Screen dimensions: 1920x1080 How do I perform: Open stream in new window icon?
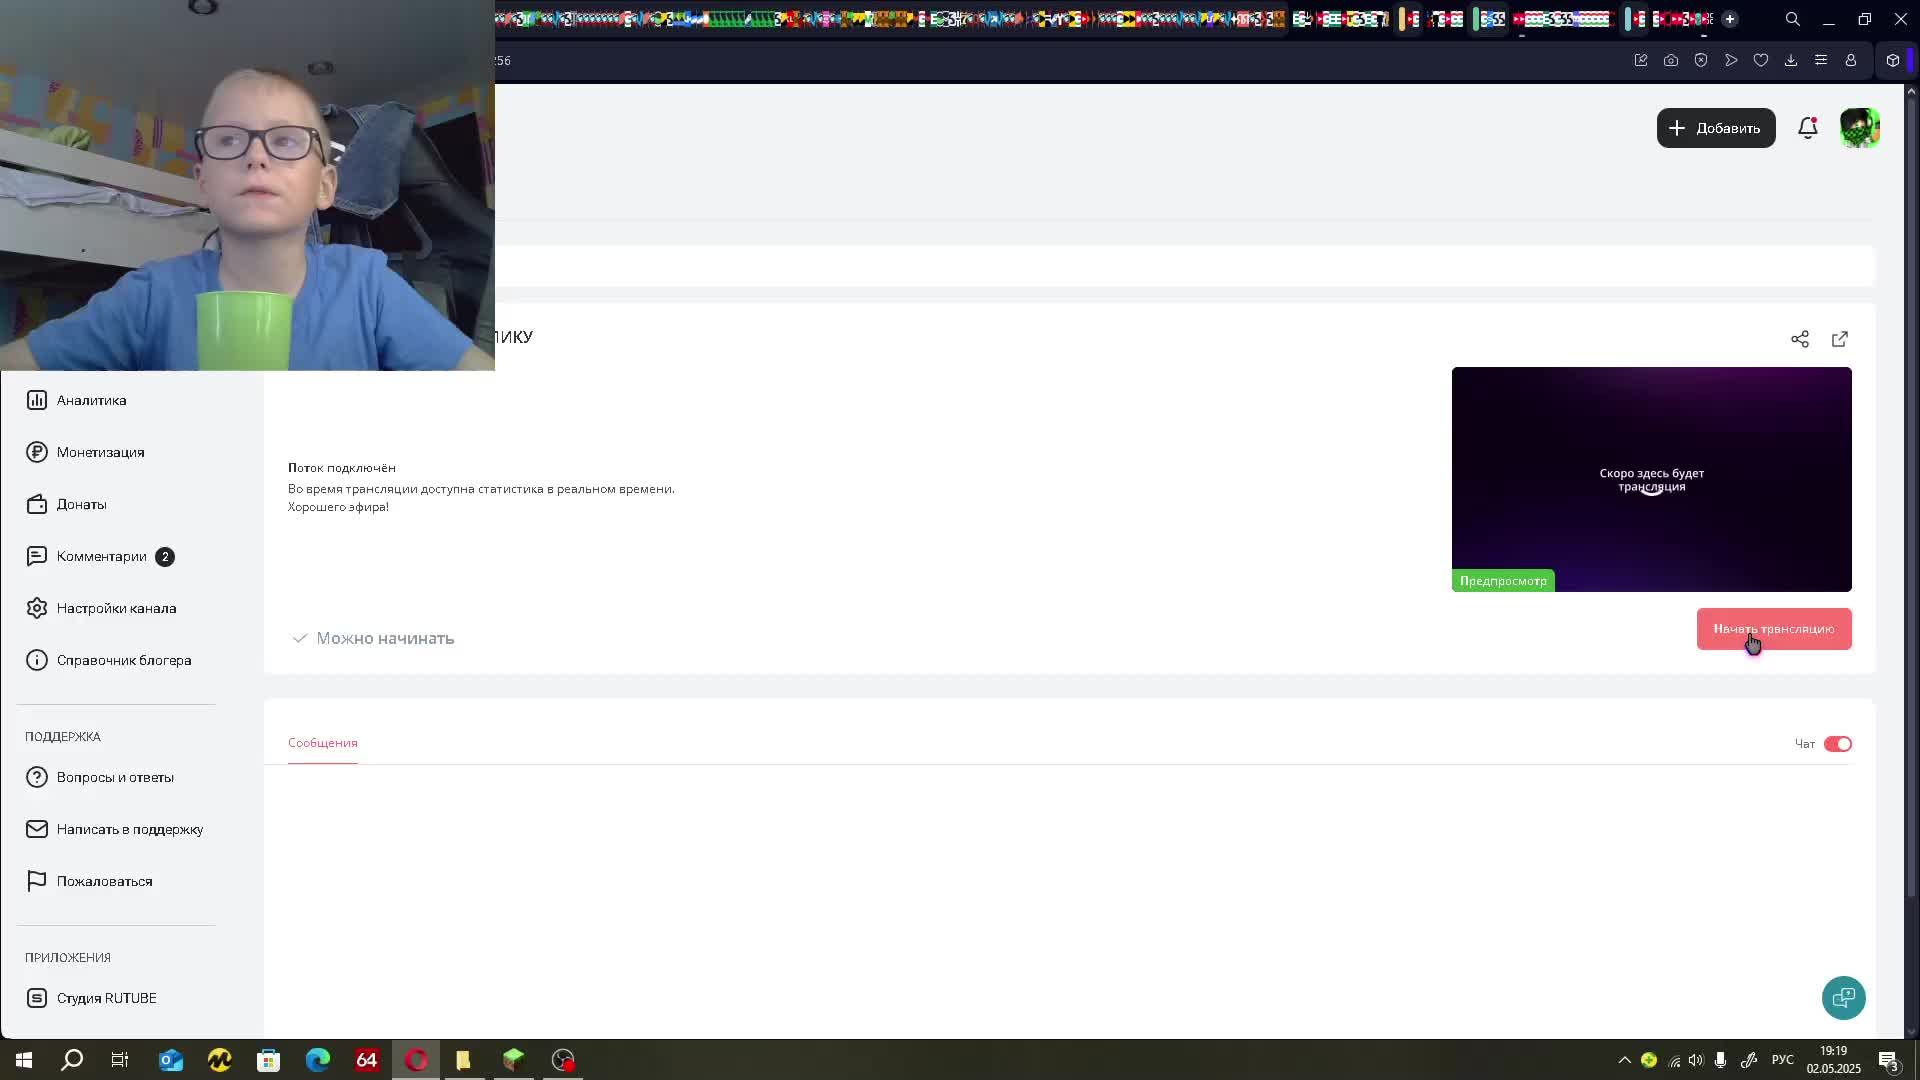point(1839,339)
